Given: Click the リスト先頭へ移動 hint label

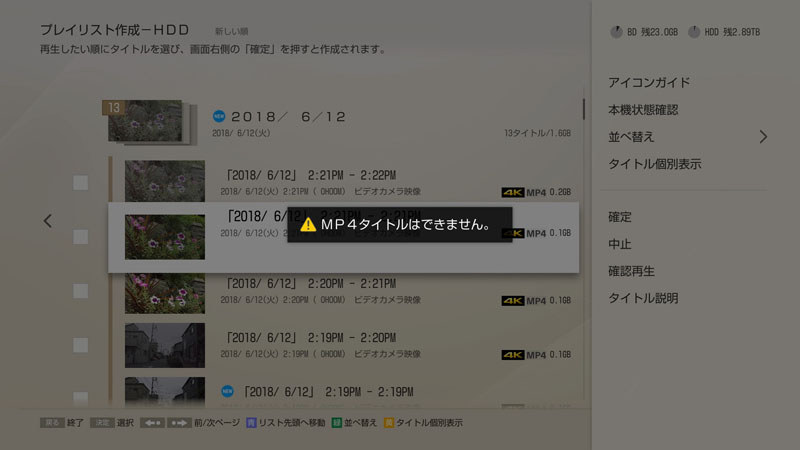Looking at the screenshot, I should [292, 422].
